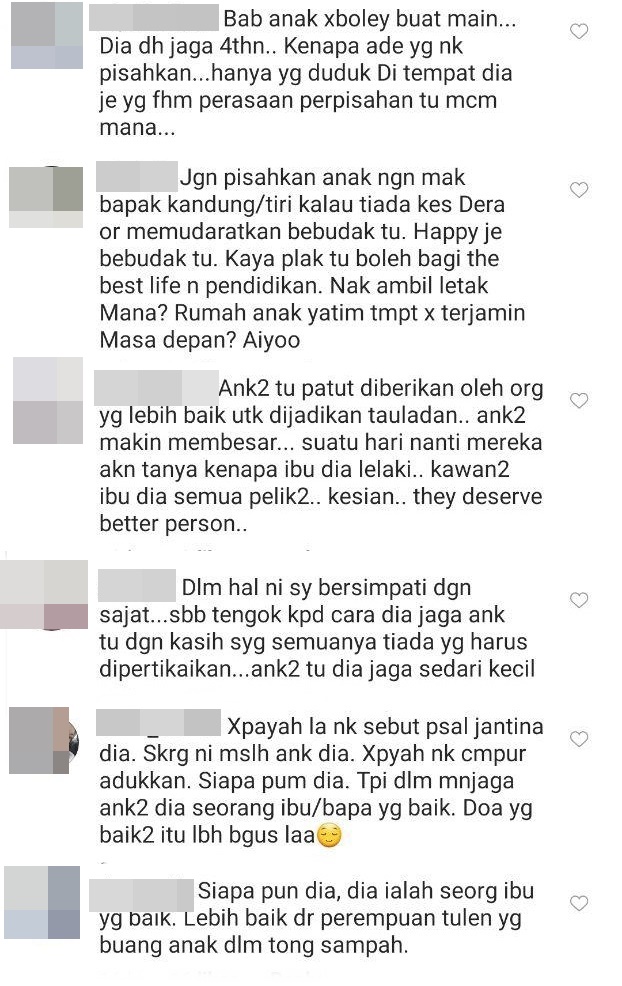Like the comment starting "Xpayah la nk sebut"
Image resolution: width=622 pixels, height=986 pixels.
579,738
